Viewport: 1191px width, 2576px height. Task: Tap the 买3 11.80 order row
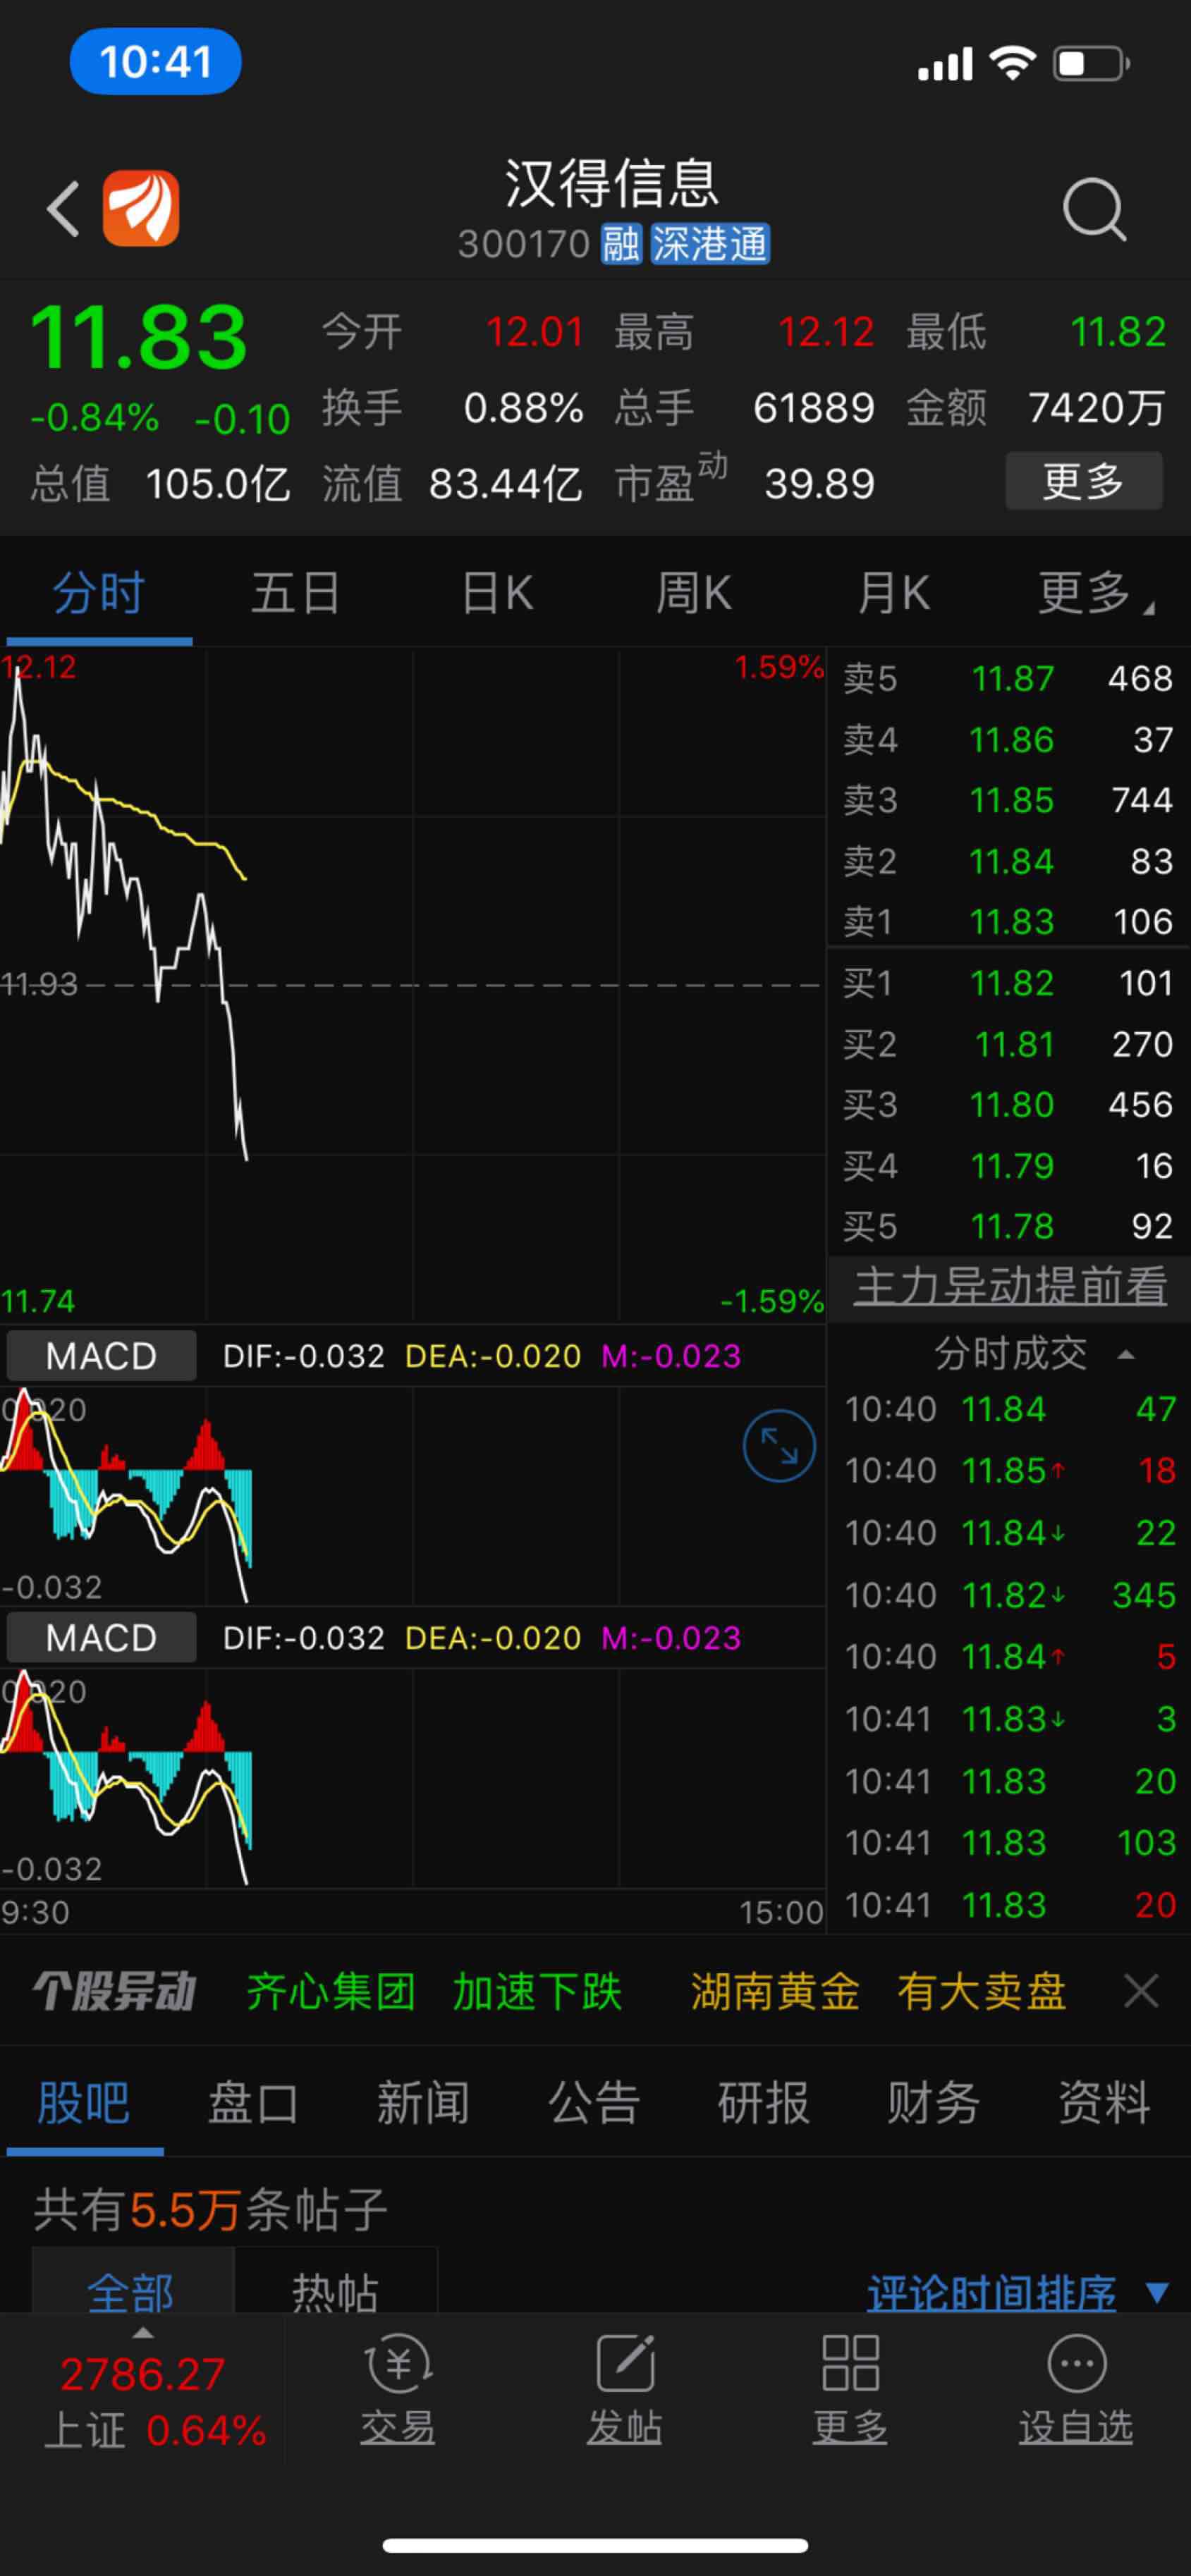point(1008,1104)
